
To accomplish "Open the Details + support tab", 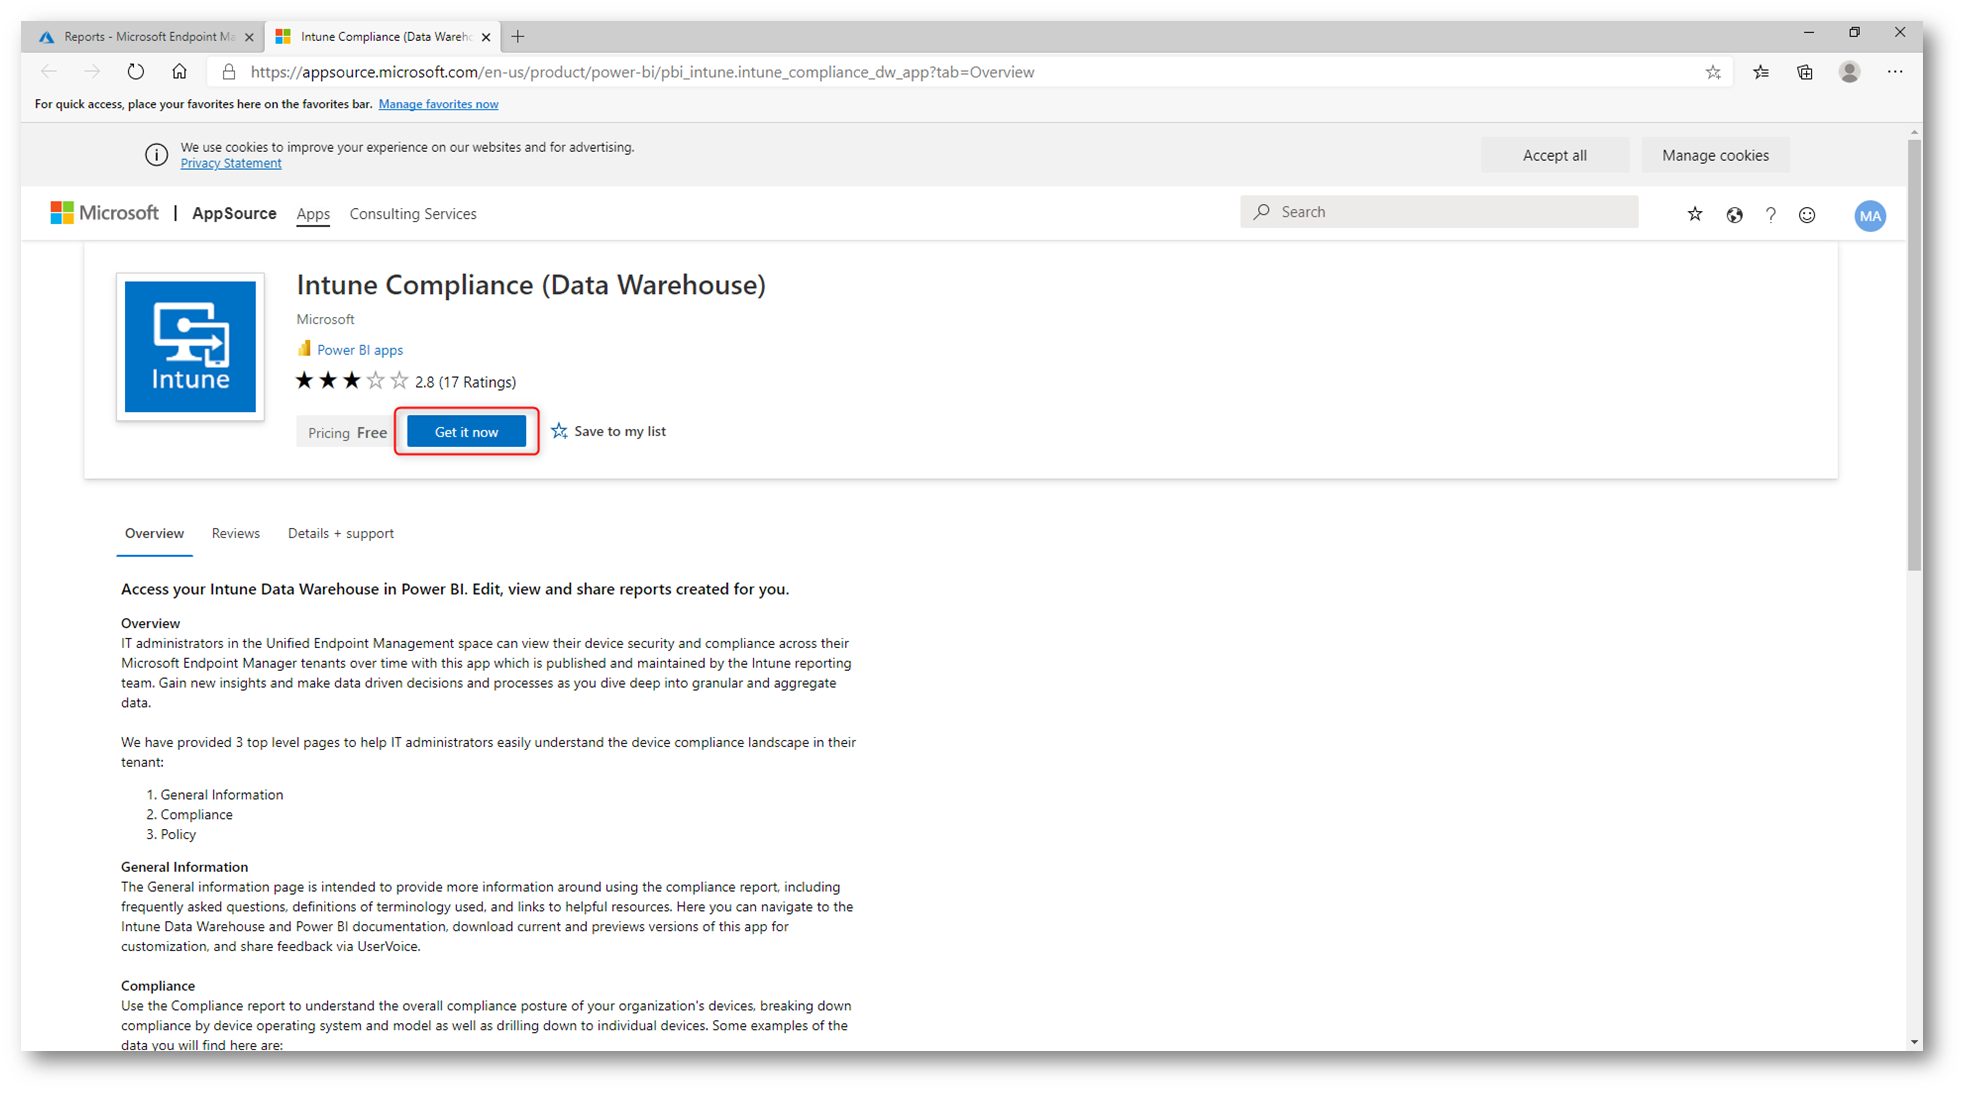I will click(x=341, y=533).
